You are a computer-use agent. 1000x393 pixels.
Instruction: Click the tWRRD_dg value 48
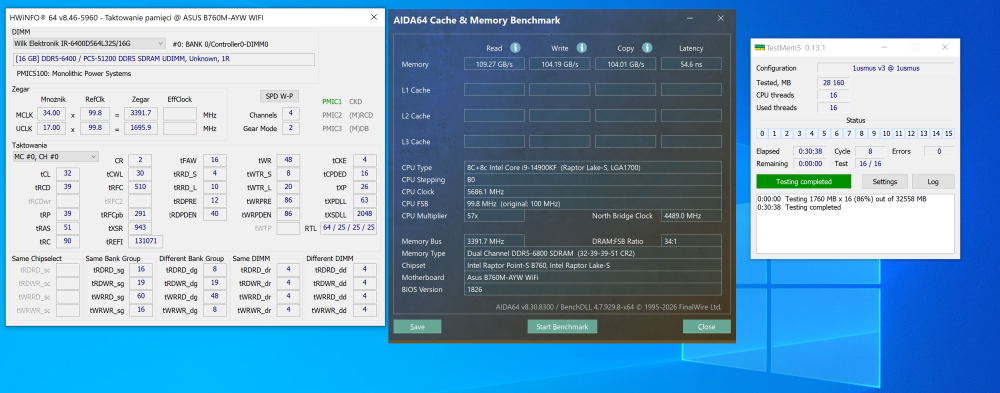(214, 296)
